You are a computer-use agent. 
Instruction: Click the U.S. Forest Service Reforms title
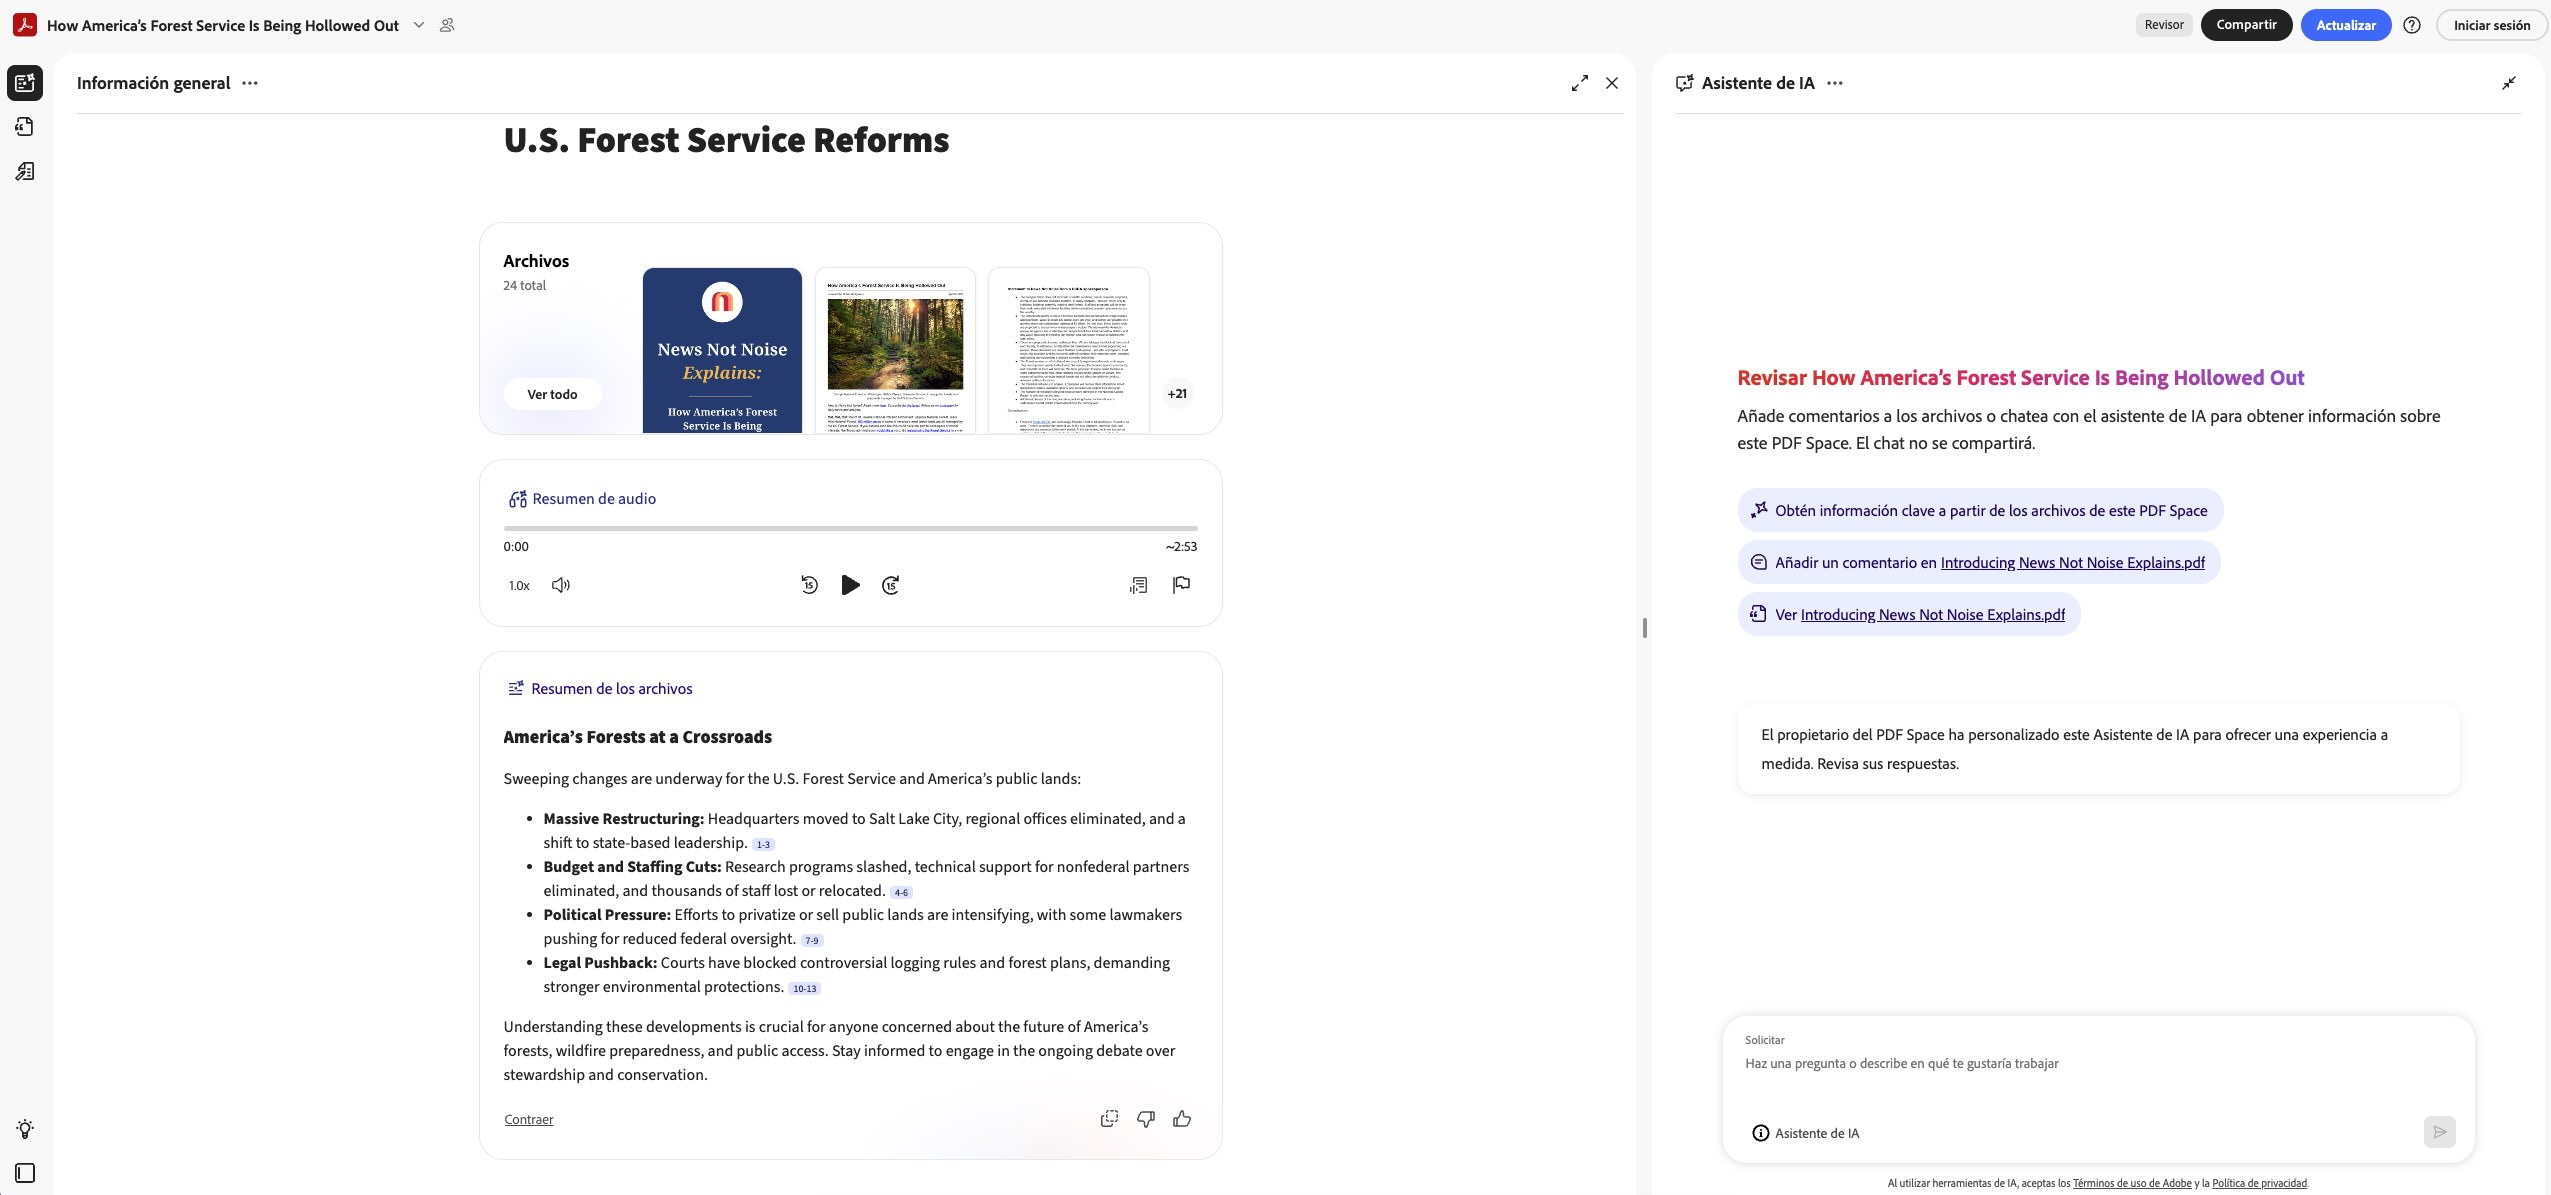click(x=726, y=140)
